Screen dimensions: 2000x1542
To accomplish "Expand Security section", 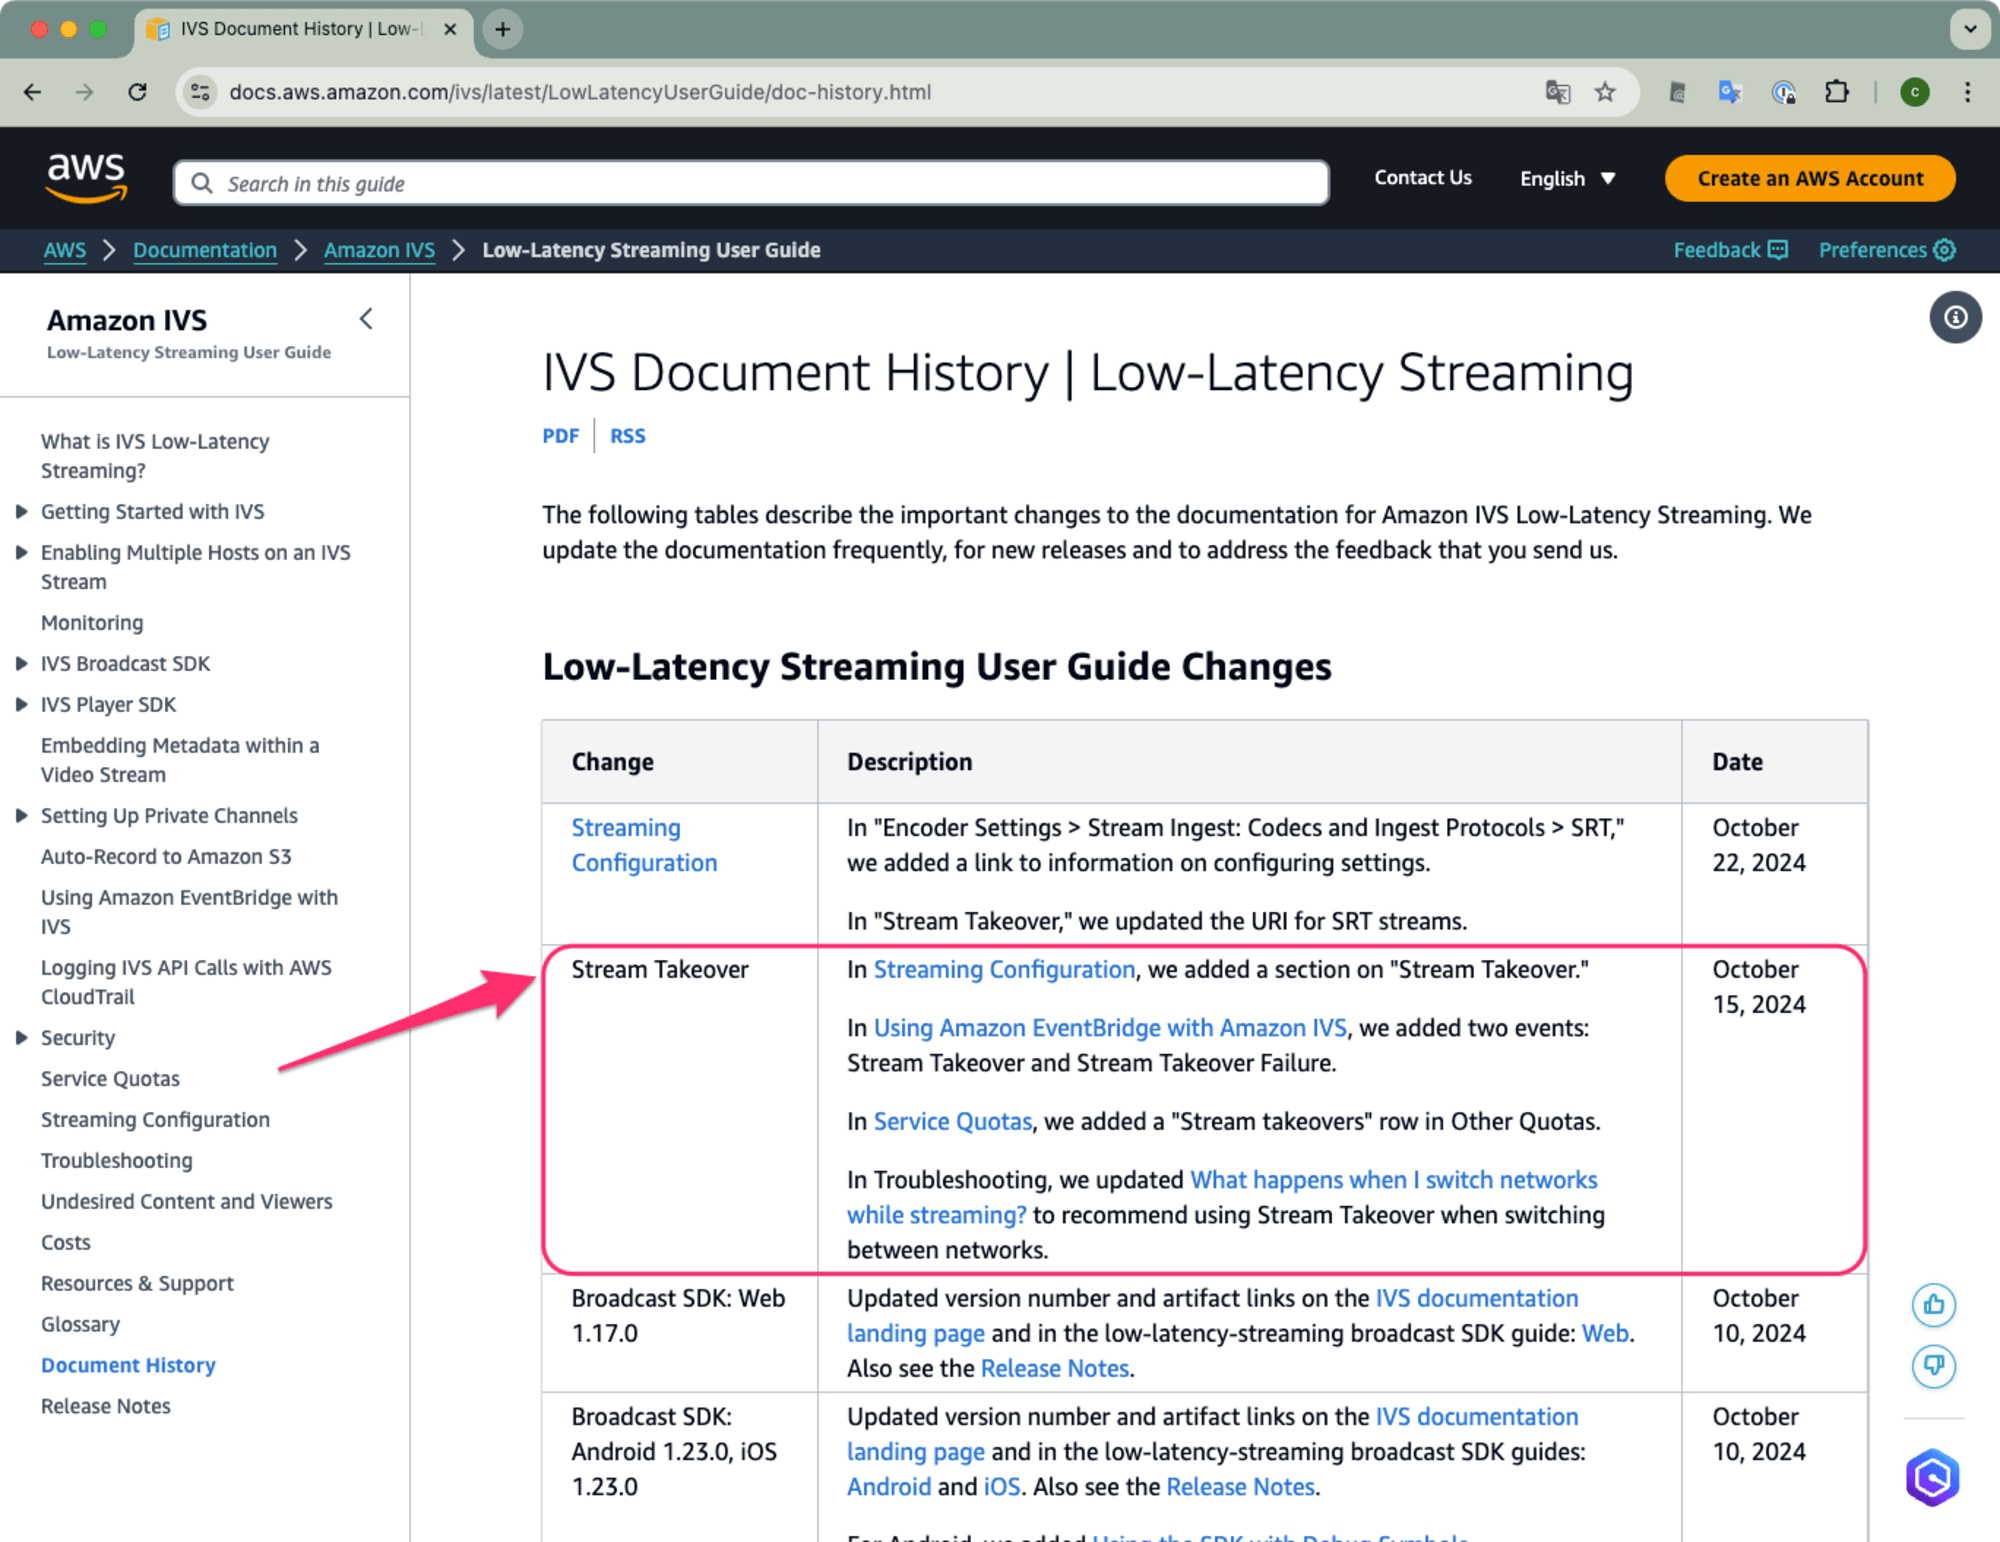I will [21, 1038].
